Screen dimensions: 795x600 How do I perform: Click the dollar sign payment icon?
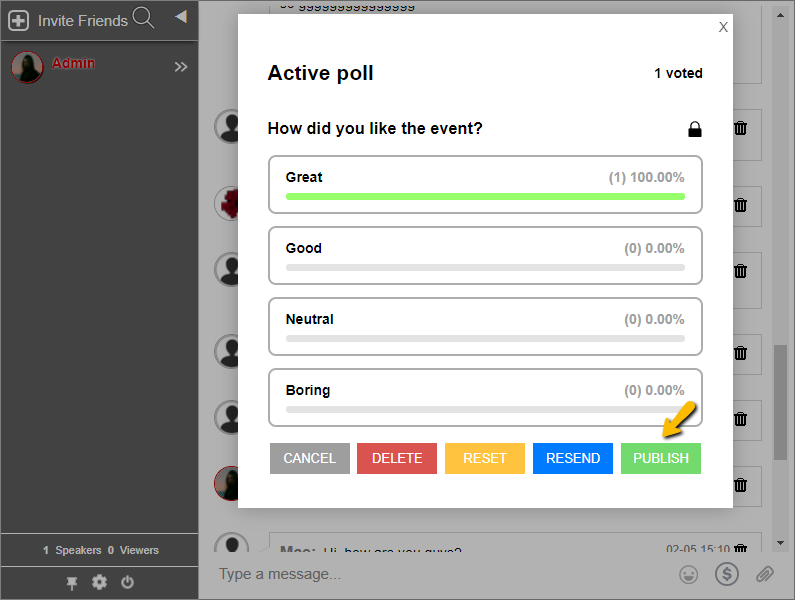point(726,574)
